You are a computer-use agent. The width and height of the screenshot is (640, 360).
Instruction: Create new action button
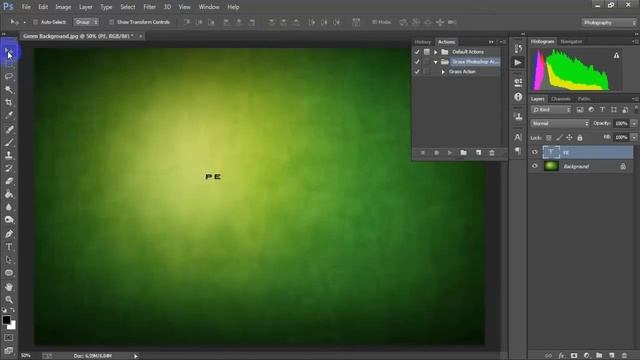[478, 153]
